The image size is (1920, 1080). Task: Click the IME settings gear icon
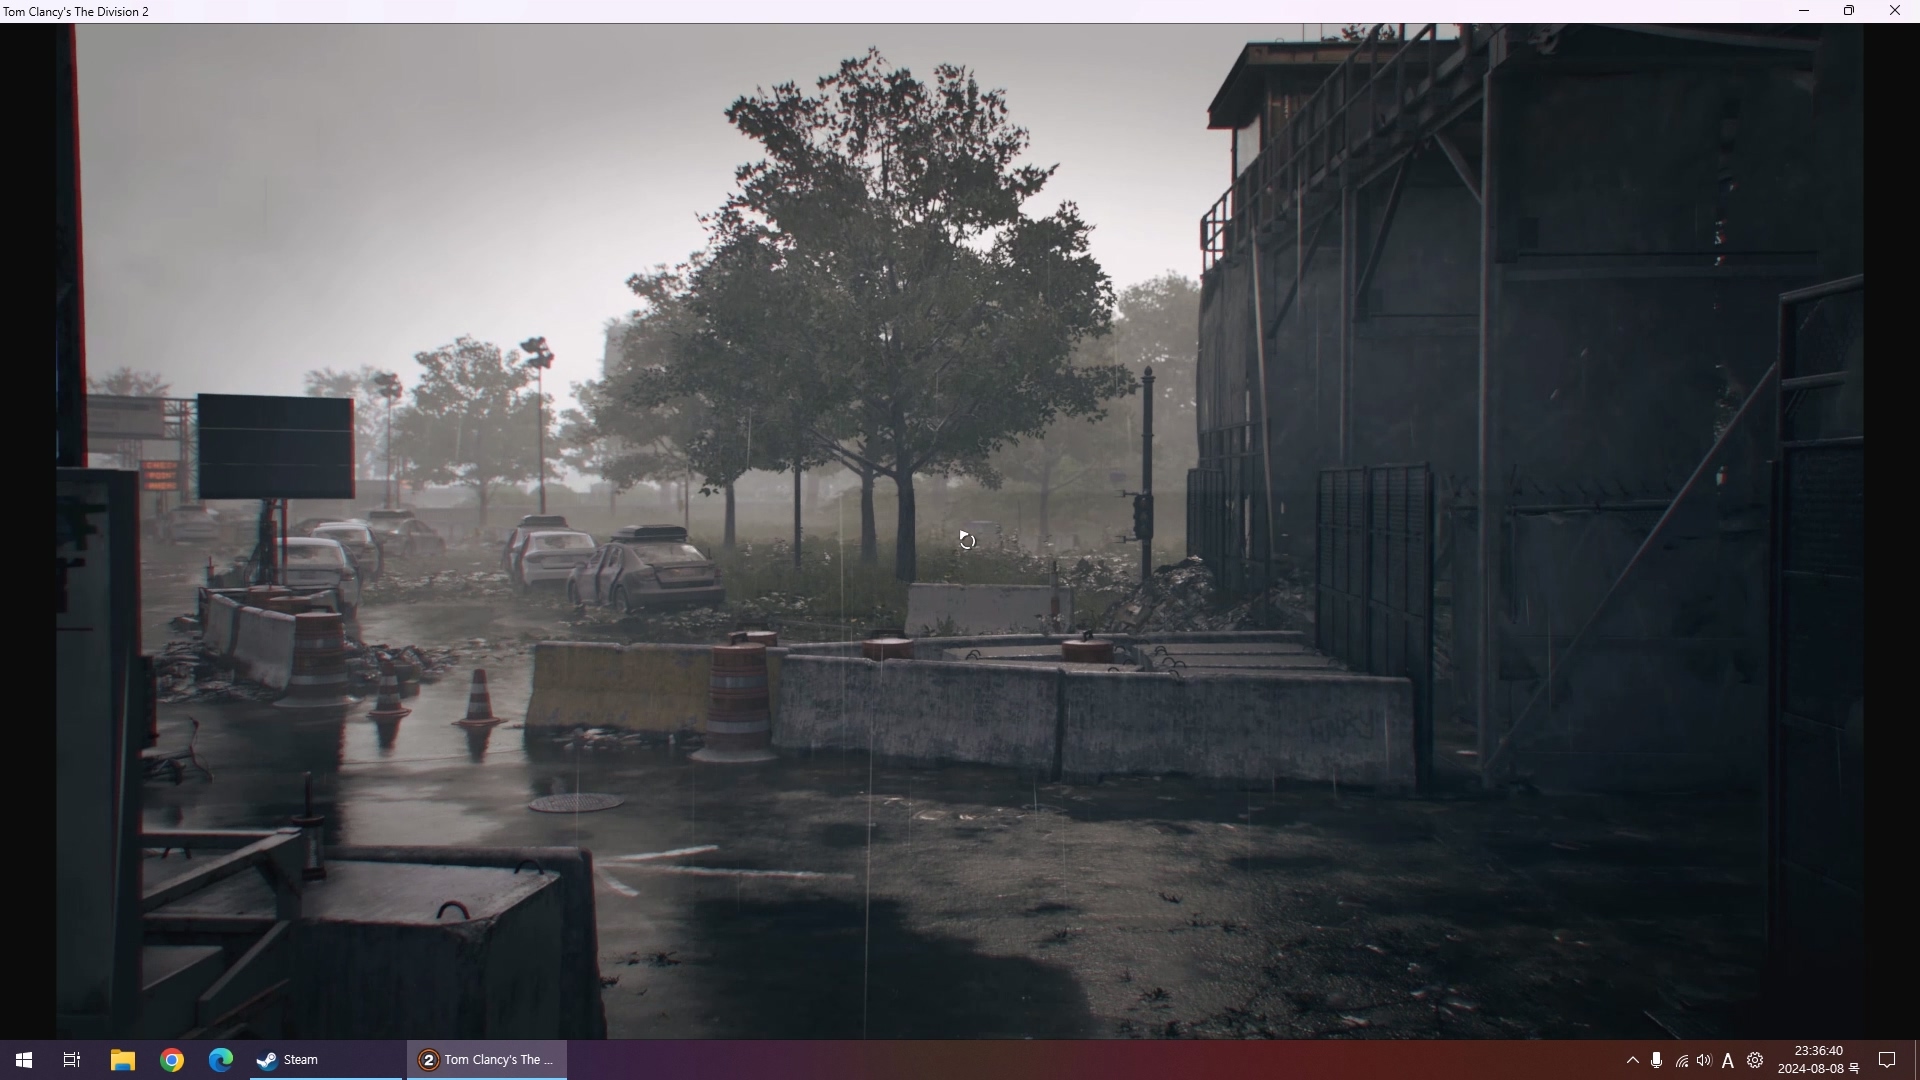pos(1755,1060)
